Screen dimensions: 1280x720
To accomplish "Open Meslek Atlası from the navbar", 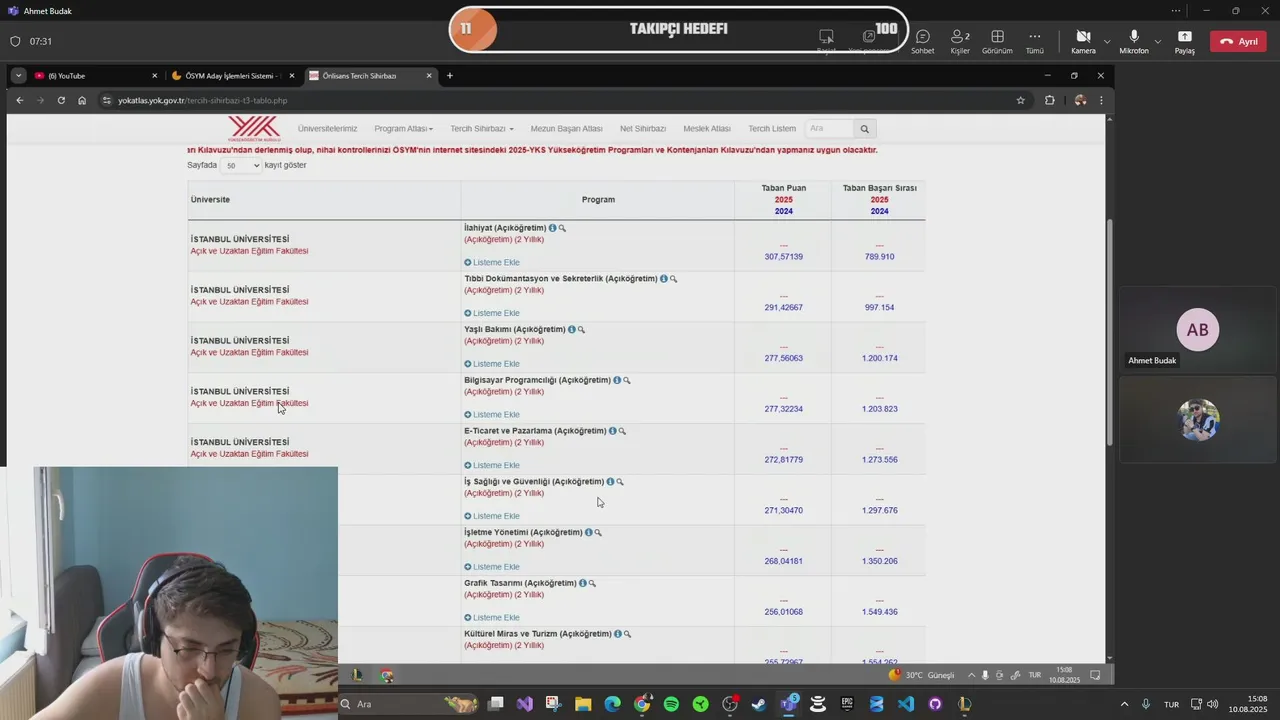I will click(707, 129).
